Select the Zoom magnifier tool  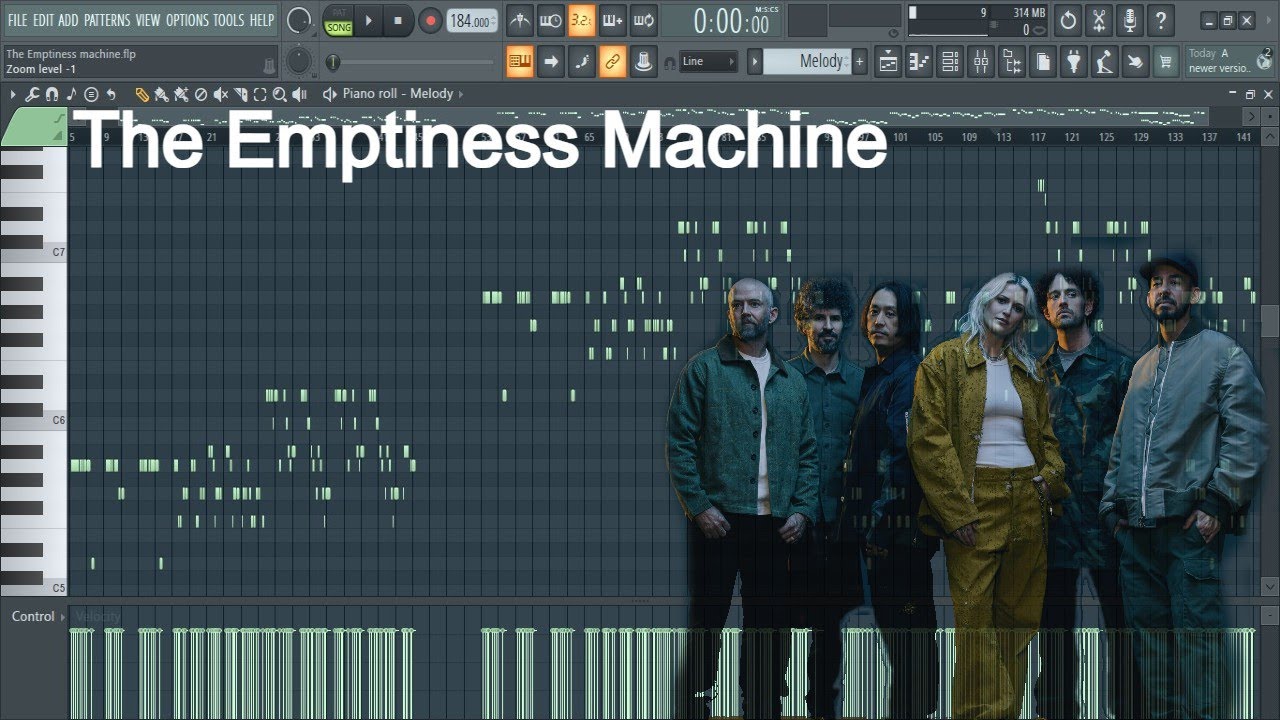(280, 94)
